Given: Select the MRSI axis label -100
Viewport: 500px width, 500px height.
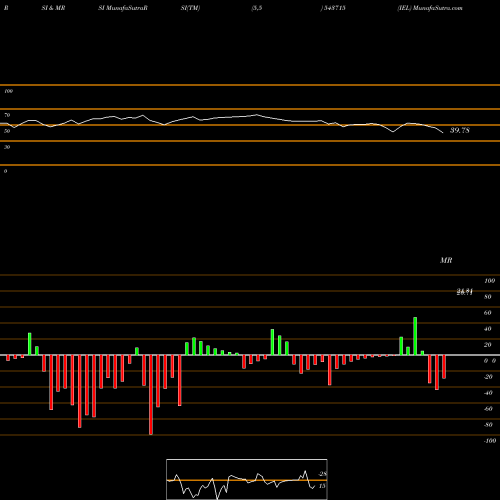Looking at the screenshot, I should [x=490, y=441].
